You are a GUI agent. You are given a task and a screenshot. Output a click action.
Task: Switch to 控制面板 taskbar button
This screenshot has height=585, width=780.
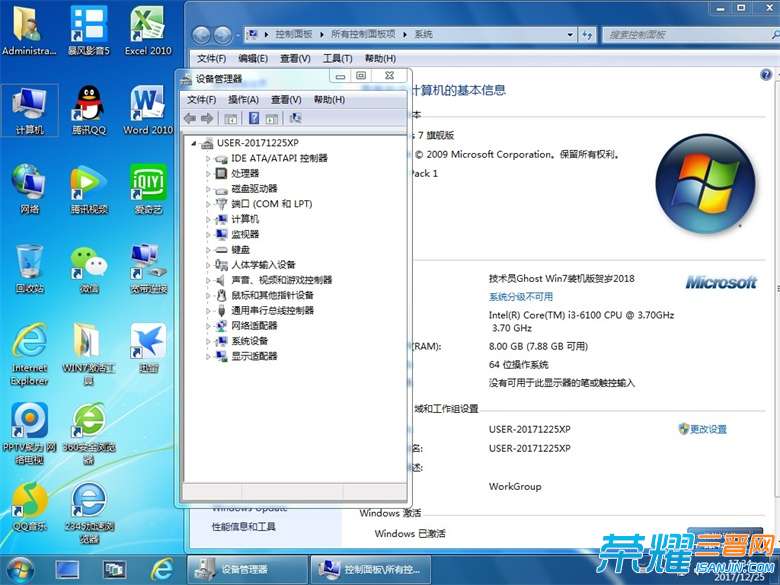(x=371, y=570)
